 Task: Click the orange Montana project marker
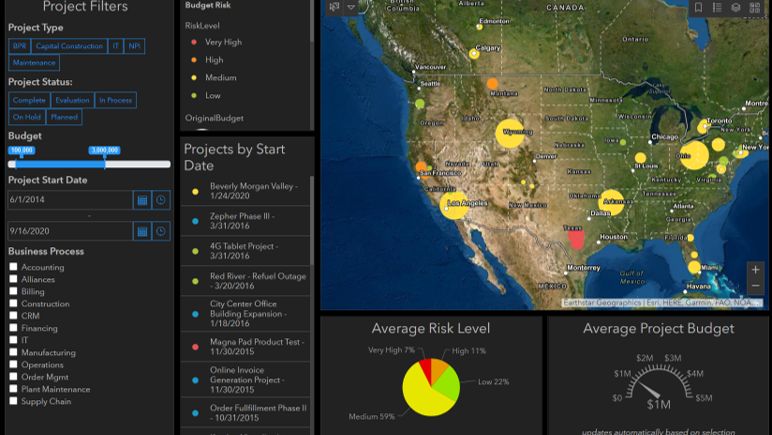(x=492, y=84)
